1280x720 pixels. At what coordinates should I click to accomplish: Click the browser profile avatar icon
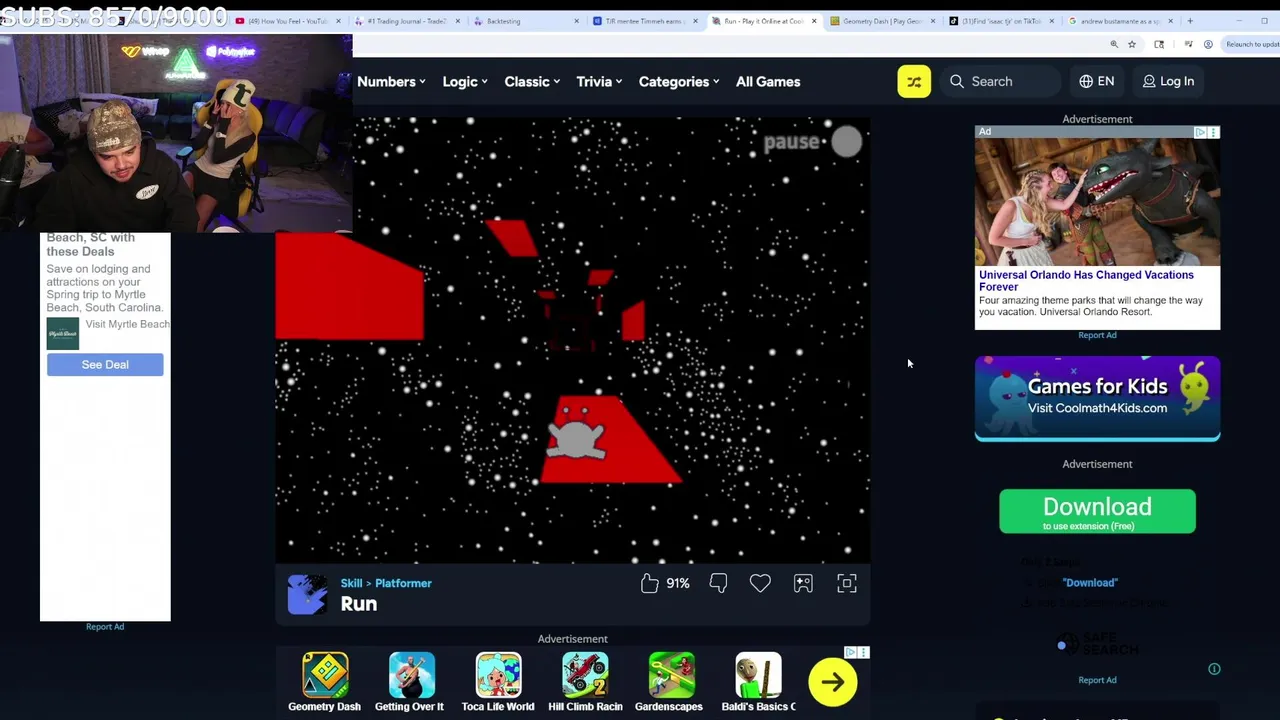point(1208,44)
